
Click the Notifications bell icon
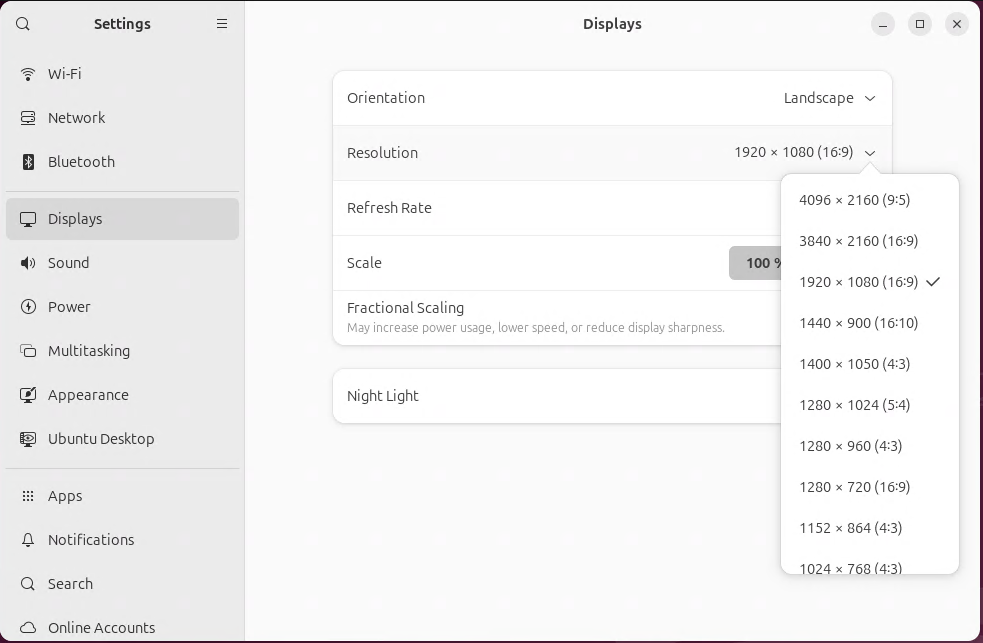point(28,540)
